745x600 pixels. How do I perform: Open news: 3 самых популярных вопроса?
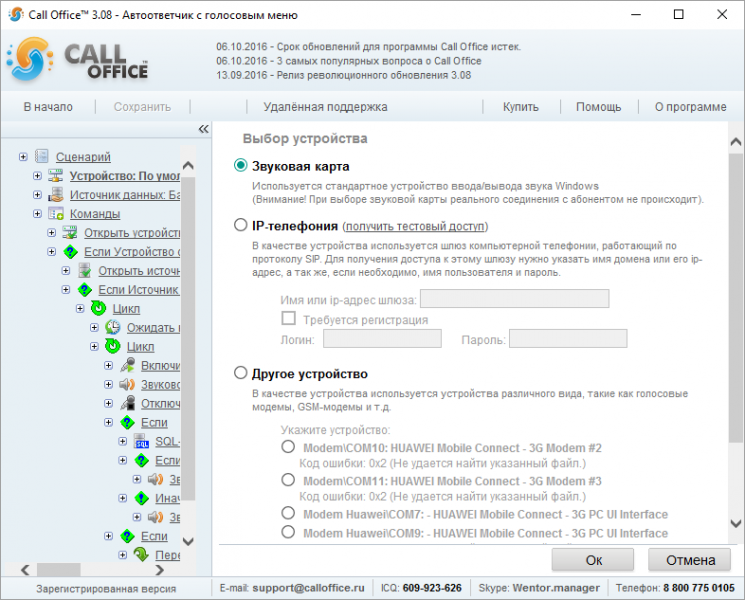pos(349,61)
